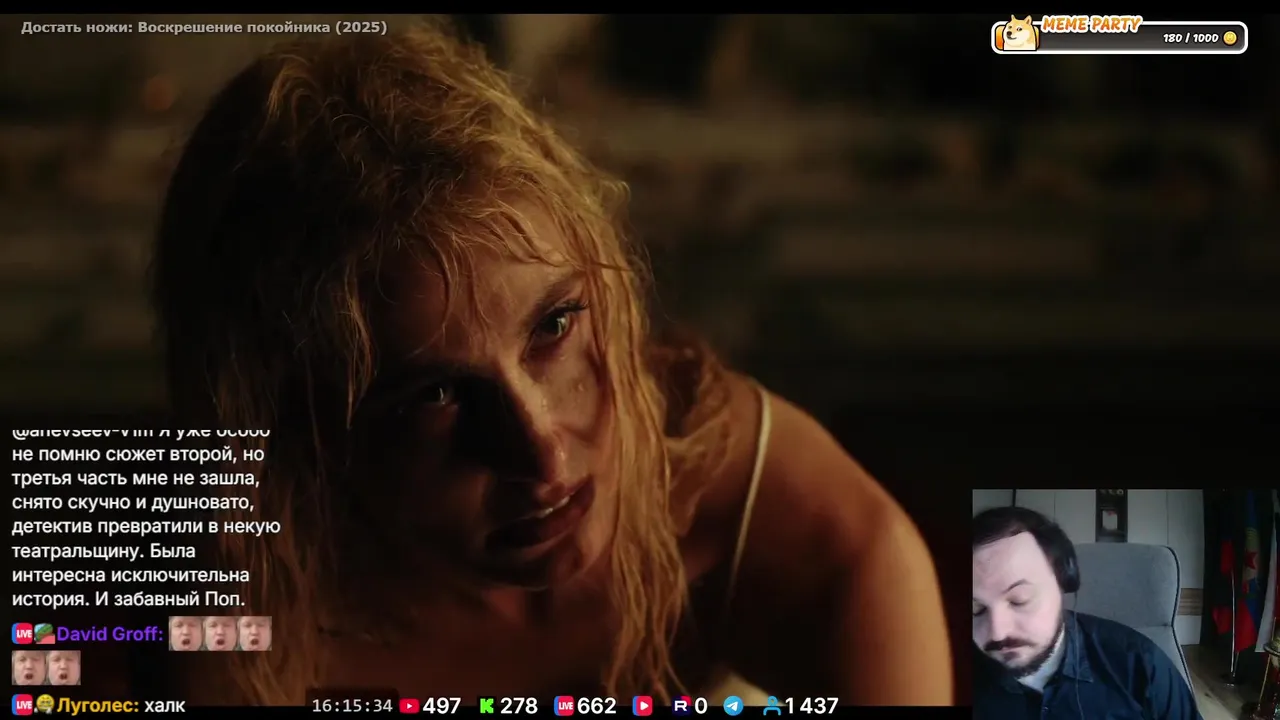The height and width of the screenshot is (720, 1280).
Task: Click the Rutube R icon beside 0
Action: (x=681, y=706)
